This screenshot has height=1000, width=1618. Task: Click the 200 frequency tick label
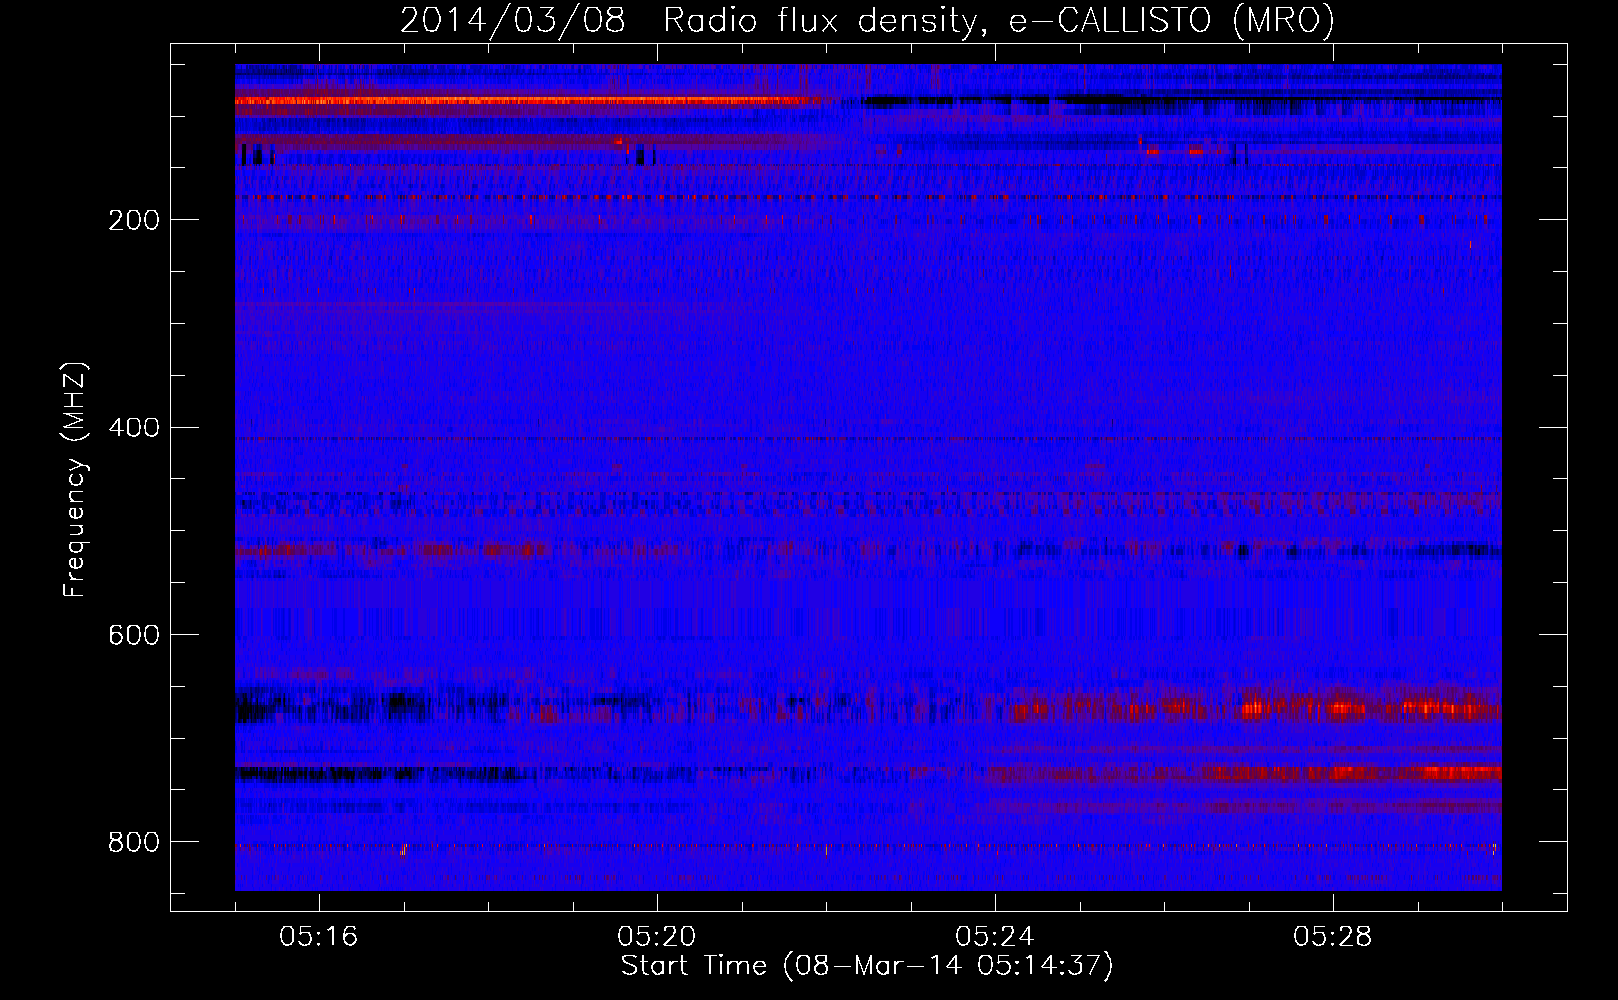[x=134, y=220]
